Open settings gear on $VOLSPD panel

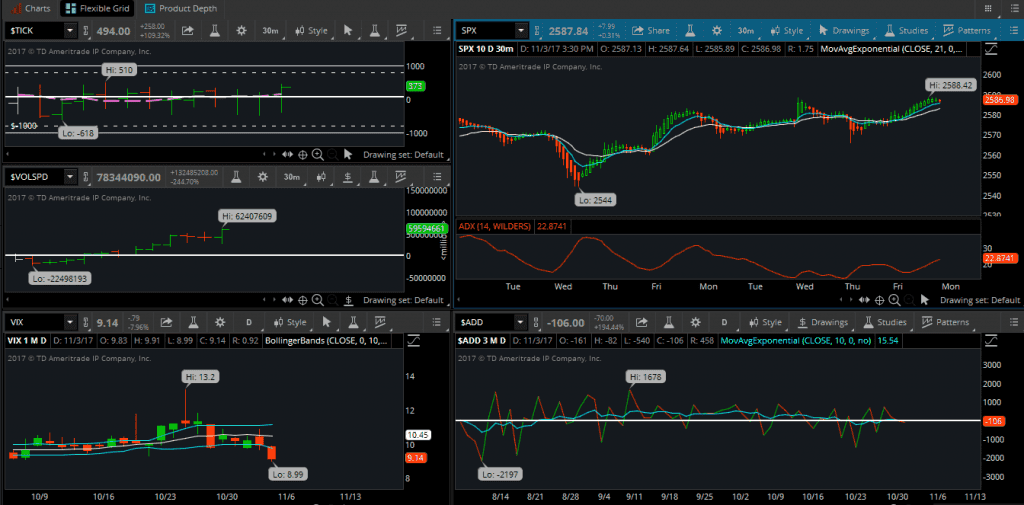tap(263, 176)
